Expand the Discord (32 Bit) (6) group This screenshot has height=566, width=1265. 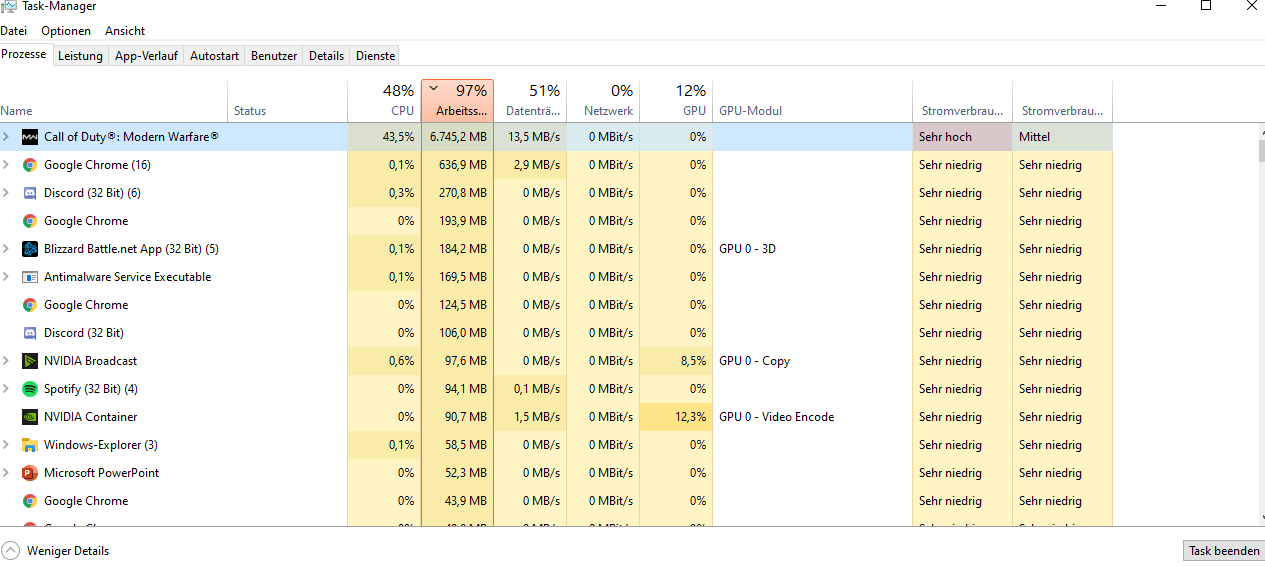pyautogui.click(x=6, y=193)
